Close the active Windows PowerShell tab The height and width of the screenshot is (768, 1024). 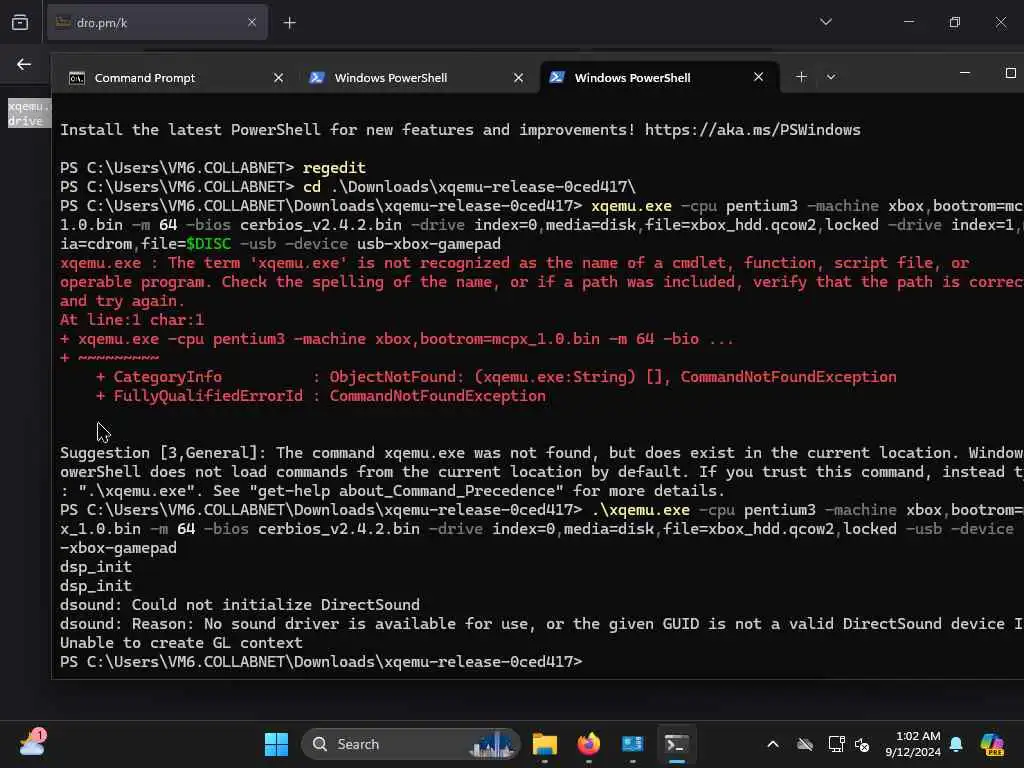click(x=758, y=77)
